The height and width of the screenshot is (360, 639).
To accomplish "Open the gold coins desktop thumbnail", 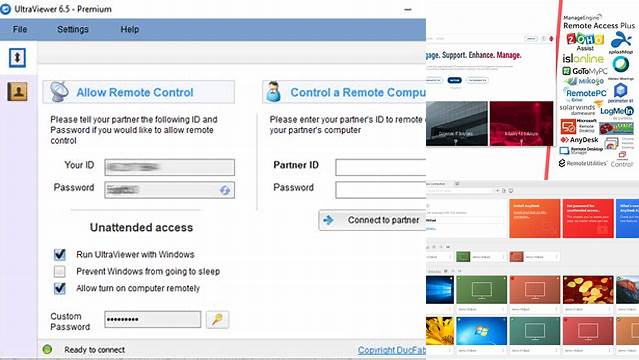I will pyautogui.click(x=588, y=289).
